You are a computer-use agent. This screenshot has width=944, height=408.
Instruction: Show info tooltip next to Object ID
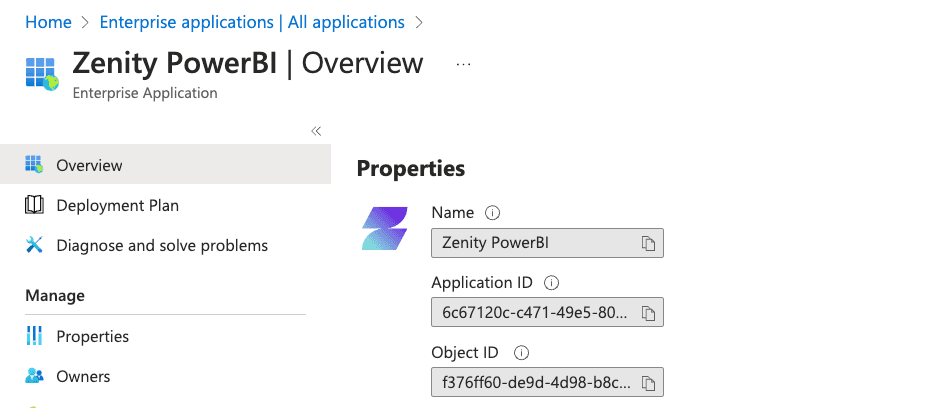[521, 353]
